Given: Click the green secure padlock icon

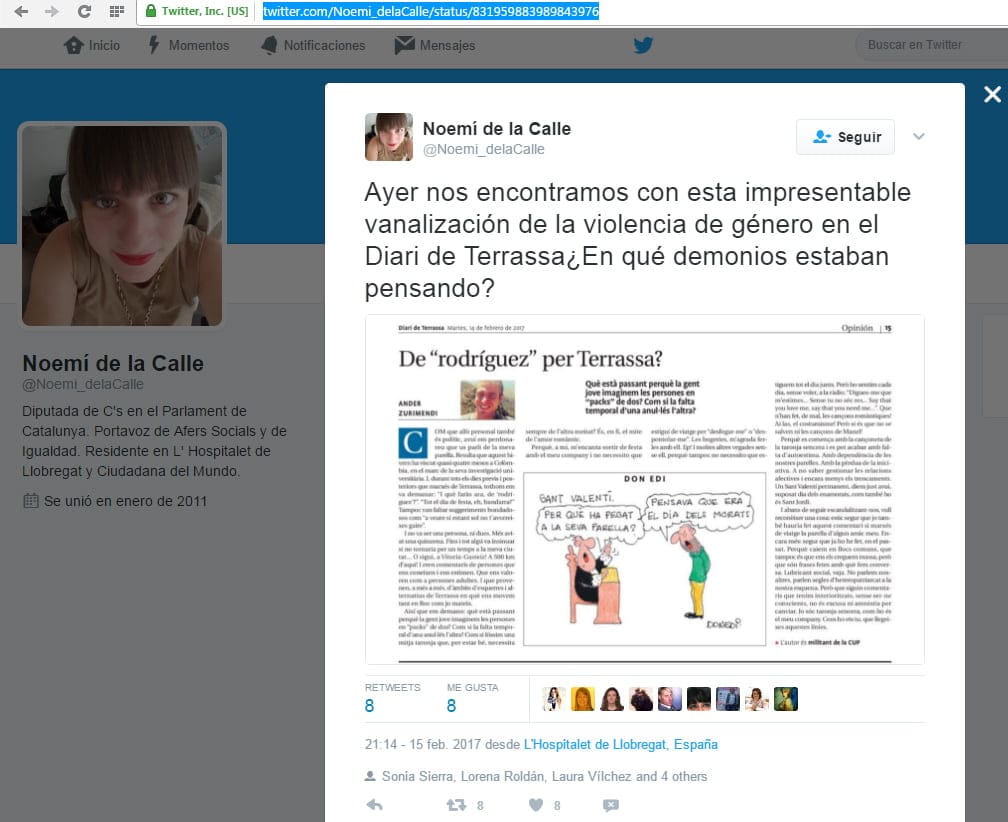Looking at the screenshot, I should [x=151, y=11].
